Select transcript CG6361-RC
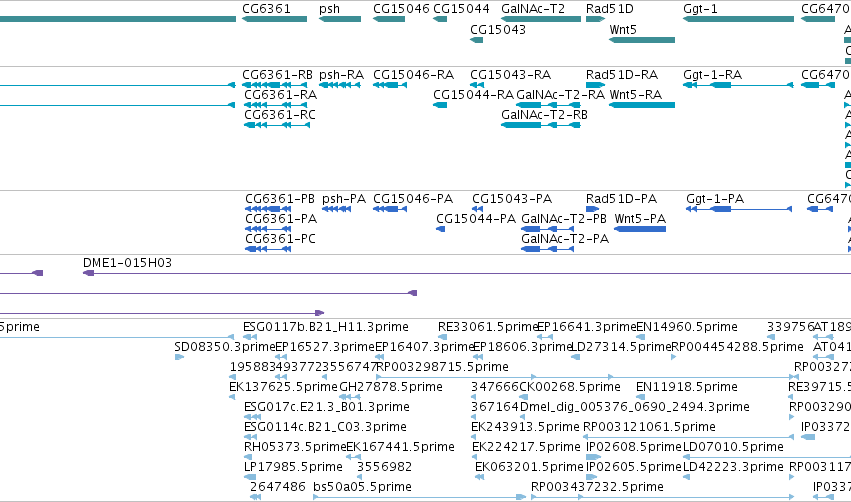The height and width of the screenshot is (502, 851). 277,125
